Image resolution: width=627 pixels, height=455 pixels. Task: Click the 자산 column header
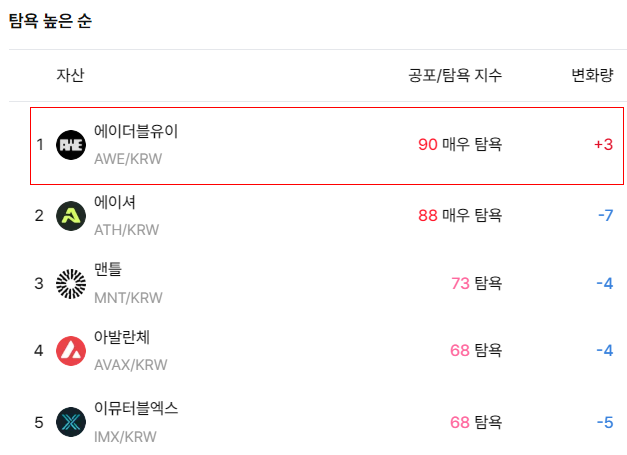[x=70, y=75]
